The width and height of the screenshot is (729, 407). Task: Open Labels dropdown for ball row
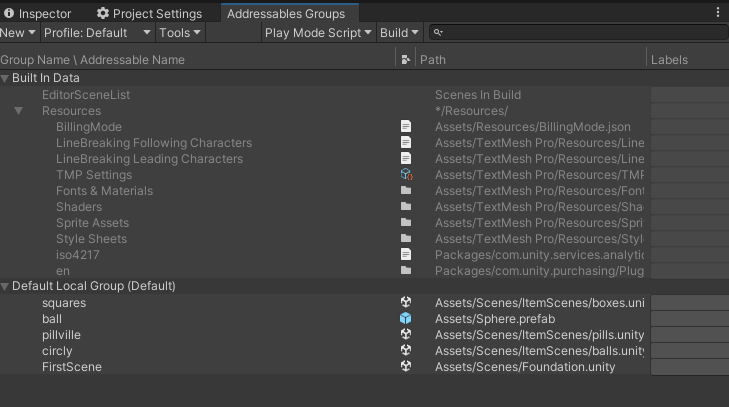point(690,319)
